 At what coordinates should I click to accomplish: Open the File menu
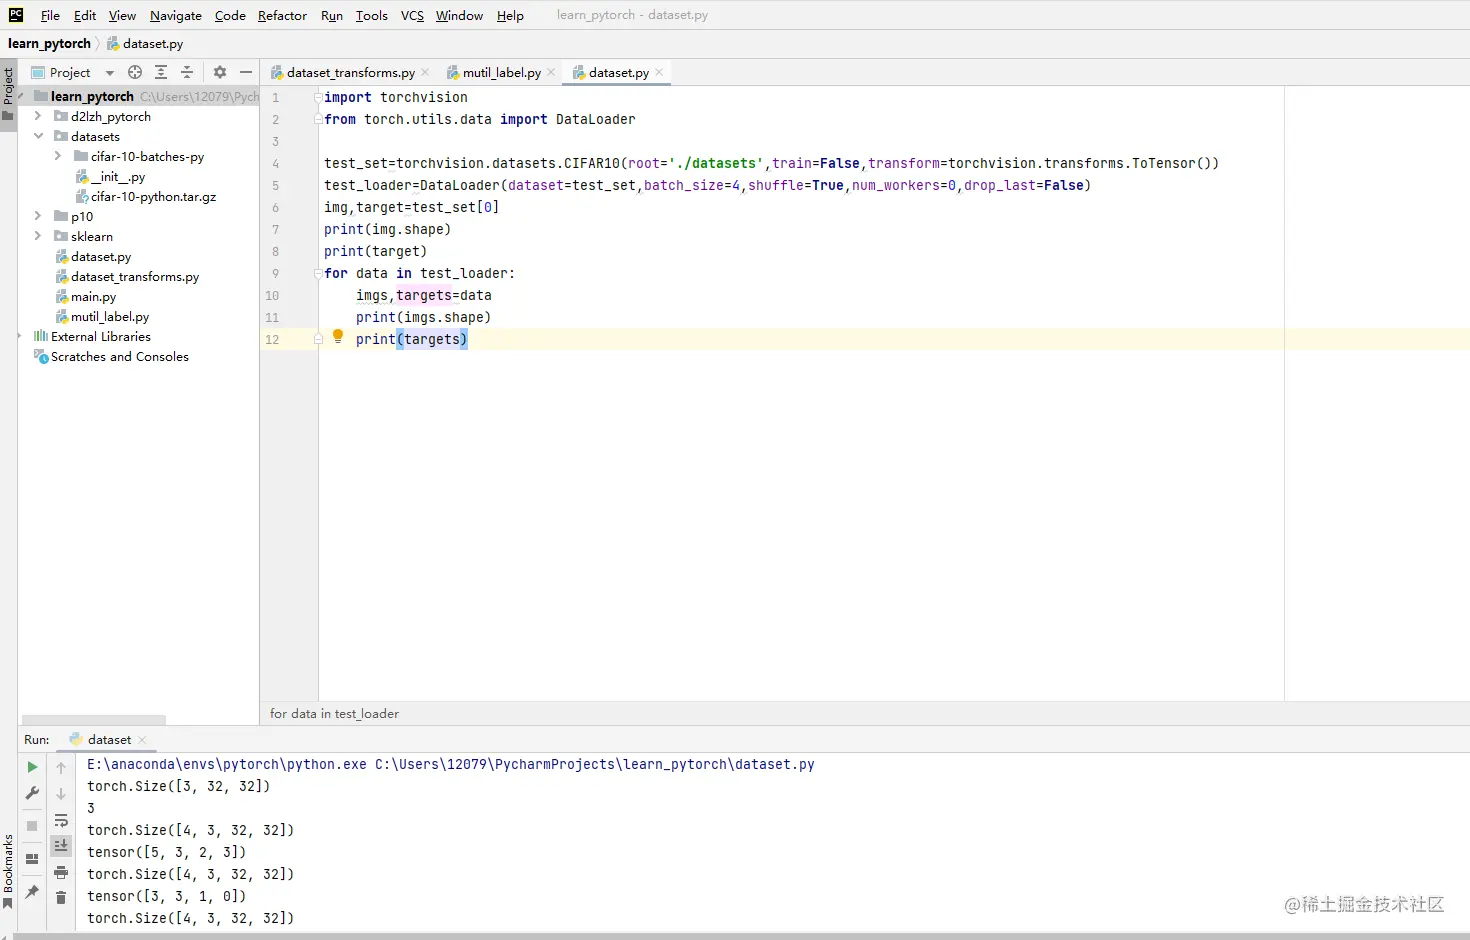[50, 15]
